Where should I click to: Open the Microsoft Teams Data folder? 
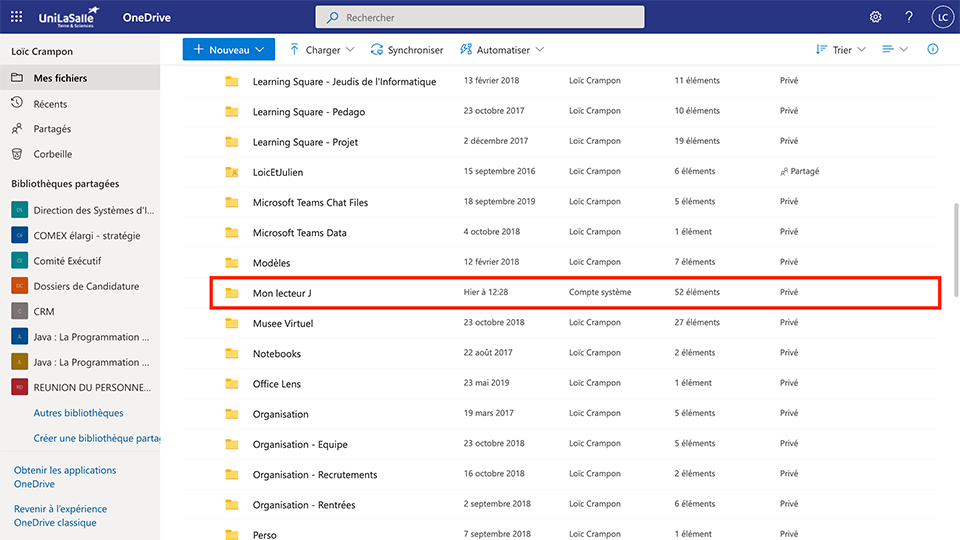299,232
